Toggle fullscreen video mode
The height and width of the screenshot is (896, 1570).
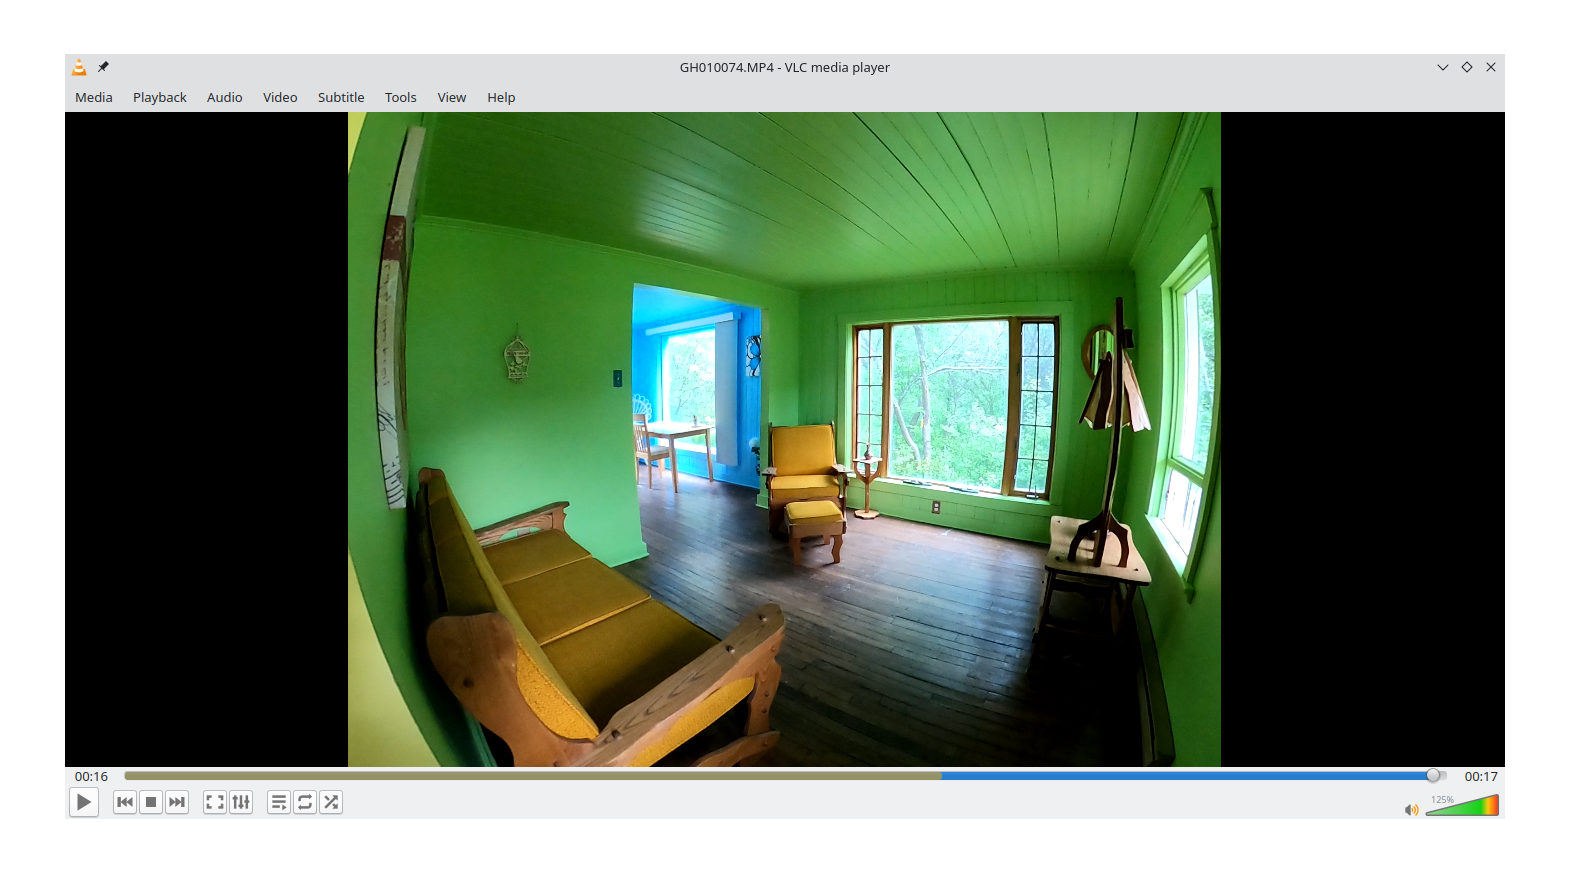click(215, 802)
